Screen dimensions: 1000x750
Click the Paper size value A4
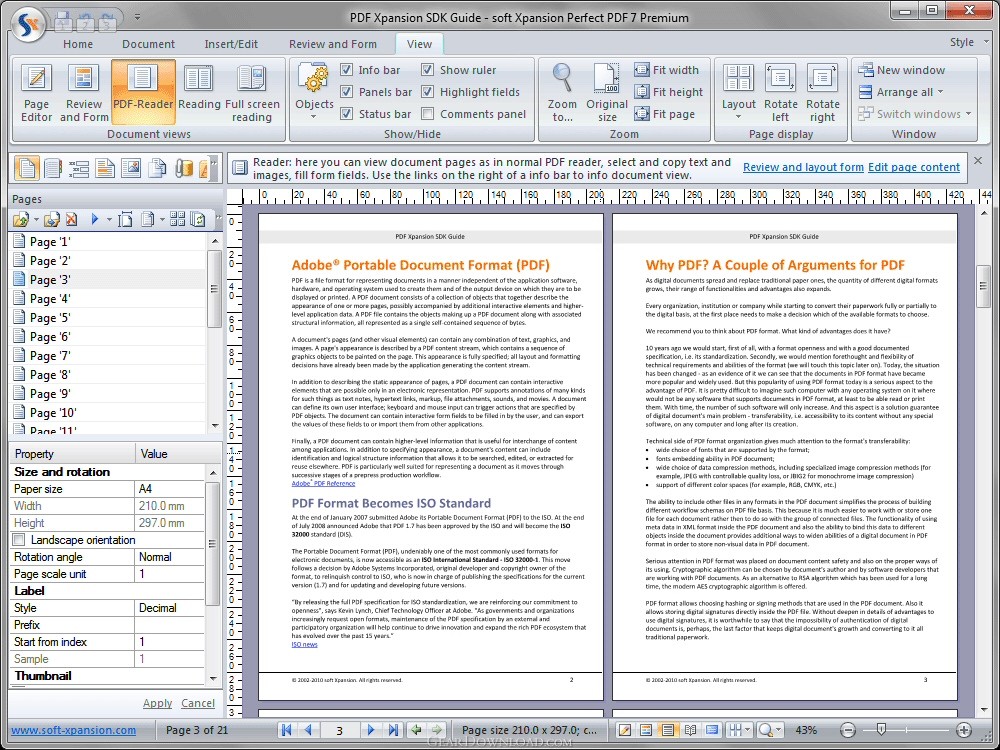click(170, 489)
